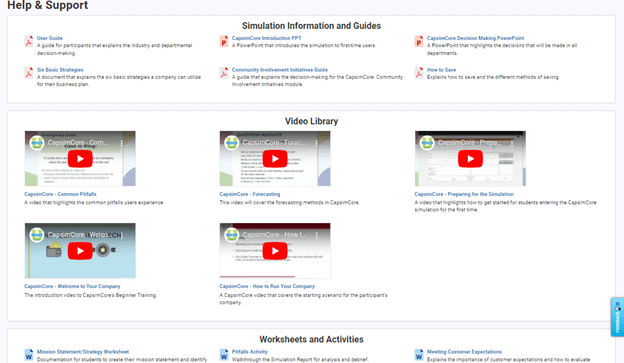Screen dimensions: 624x363
Task: Click the progress bar on How to Run video
Action: click(275, 276)
